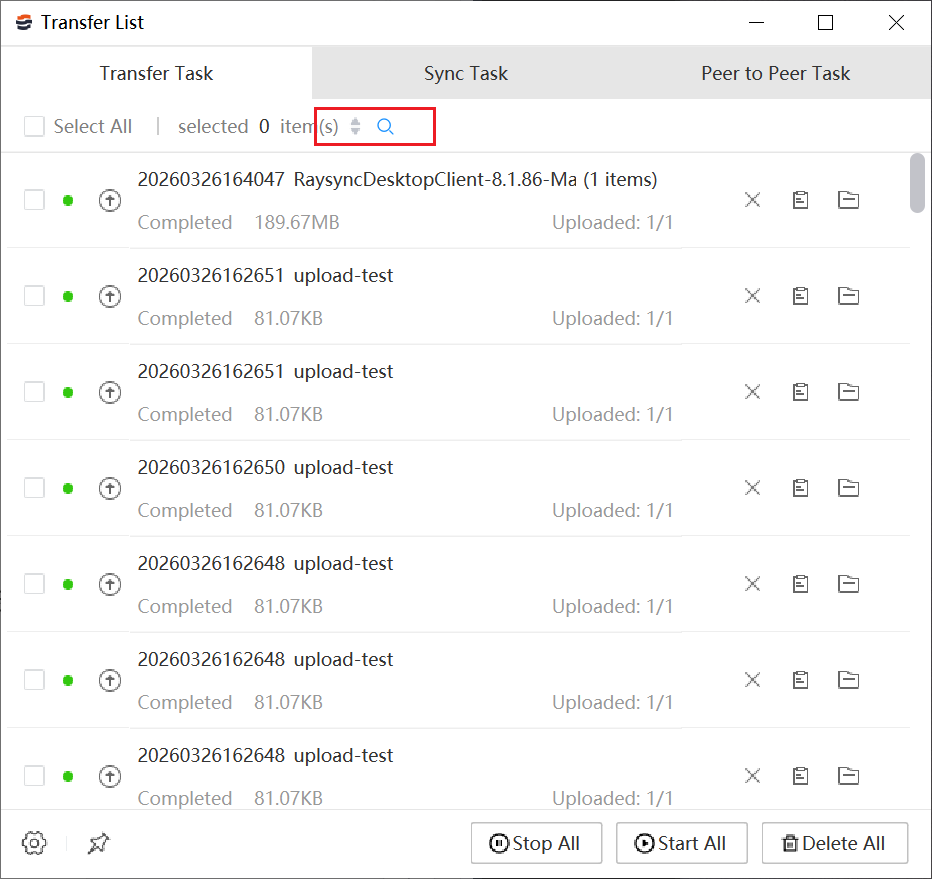Click the search magnifier icon
The image size is (932, 879).
385,127
